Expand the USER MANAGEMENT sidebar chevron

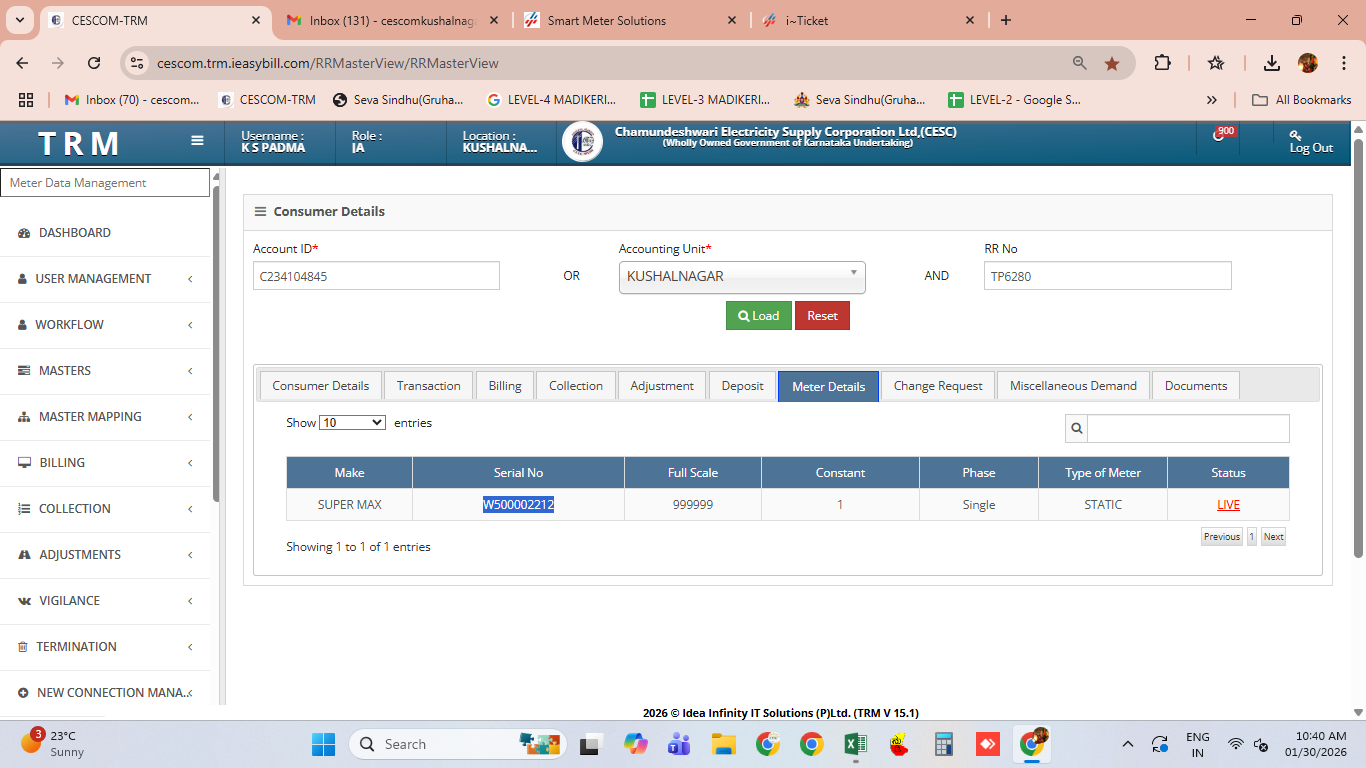coord(190,279)
